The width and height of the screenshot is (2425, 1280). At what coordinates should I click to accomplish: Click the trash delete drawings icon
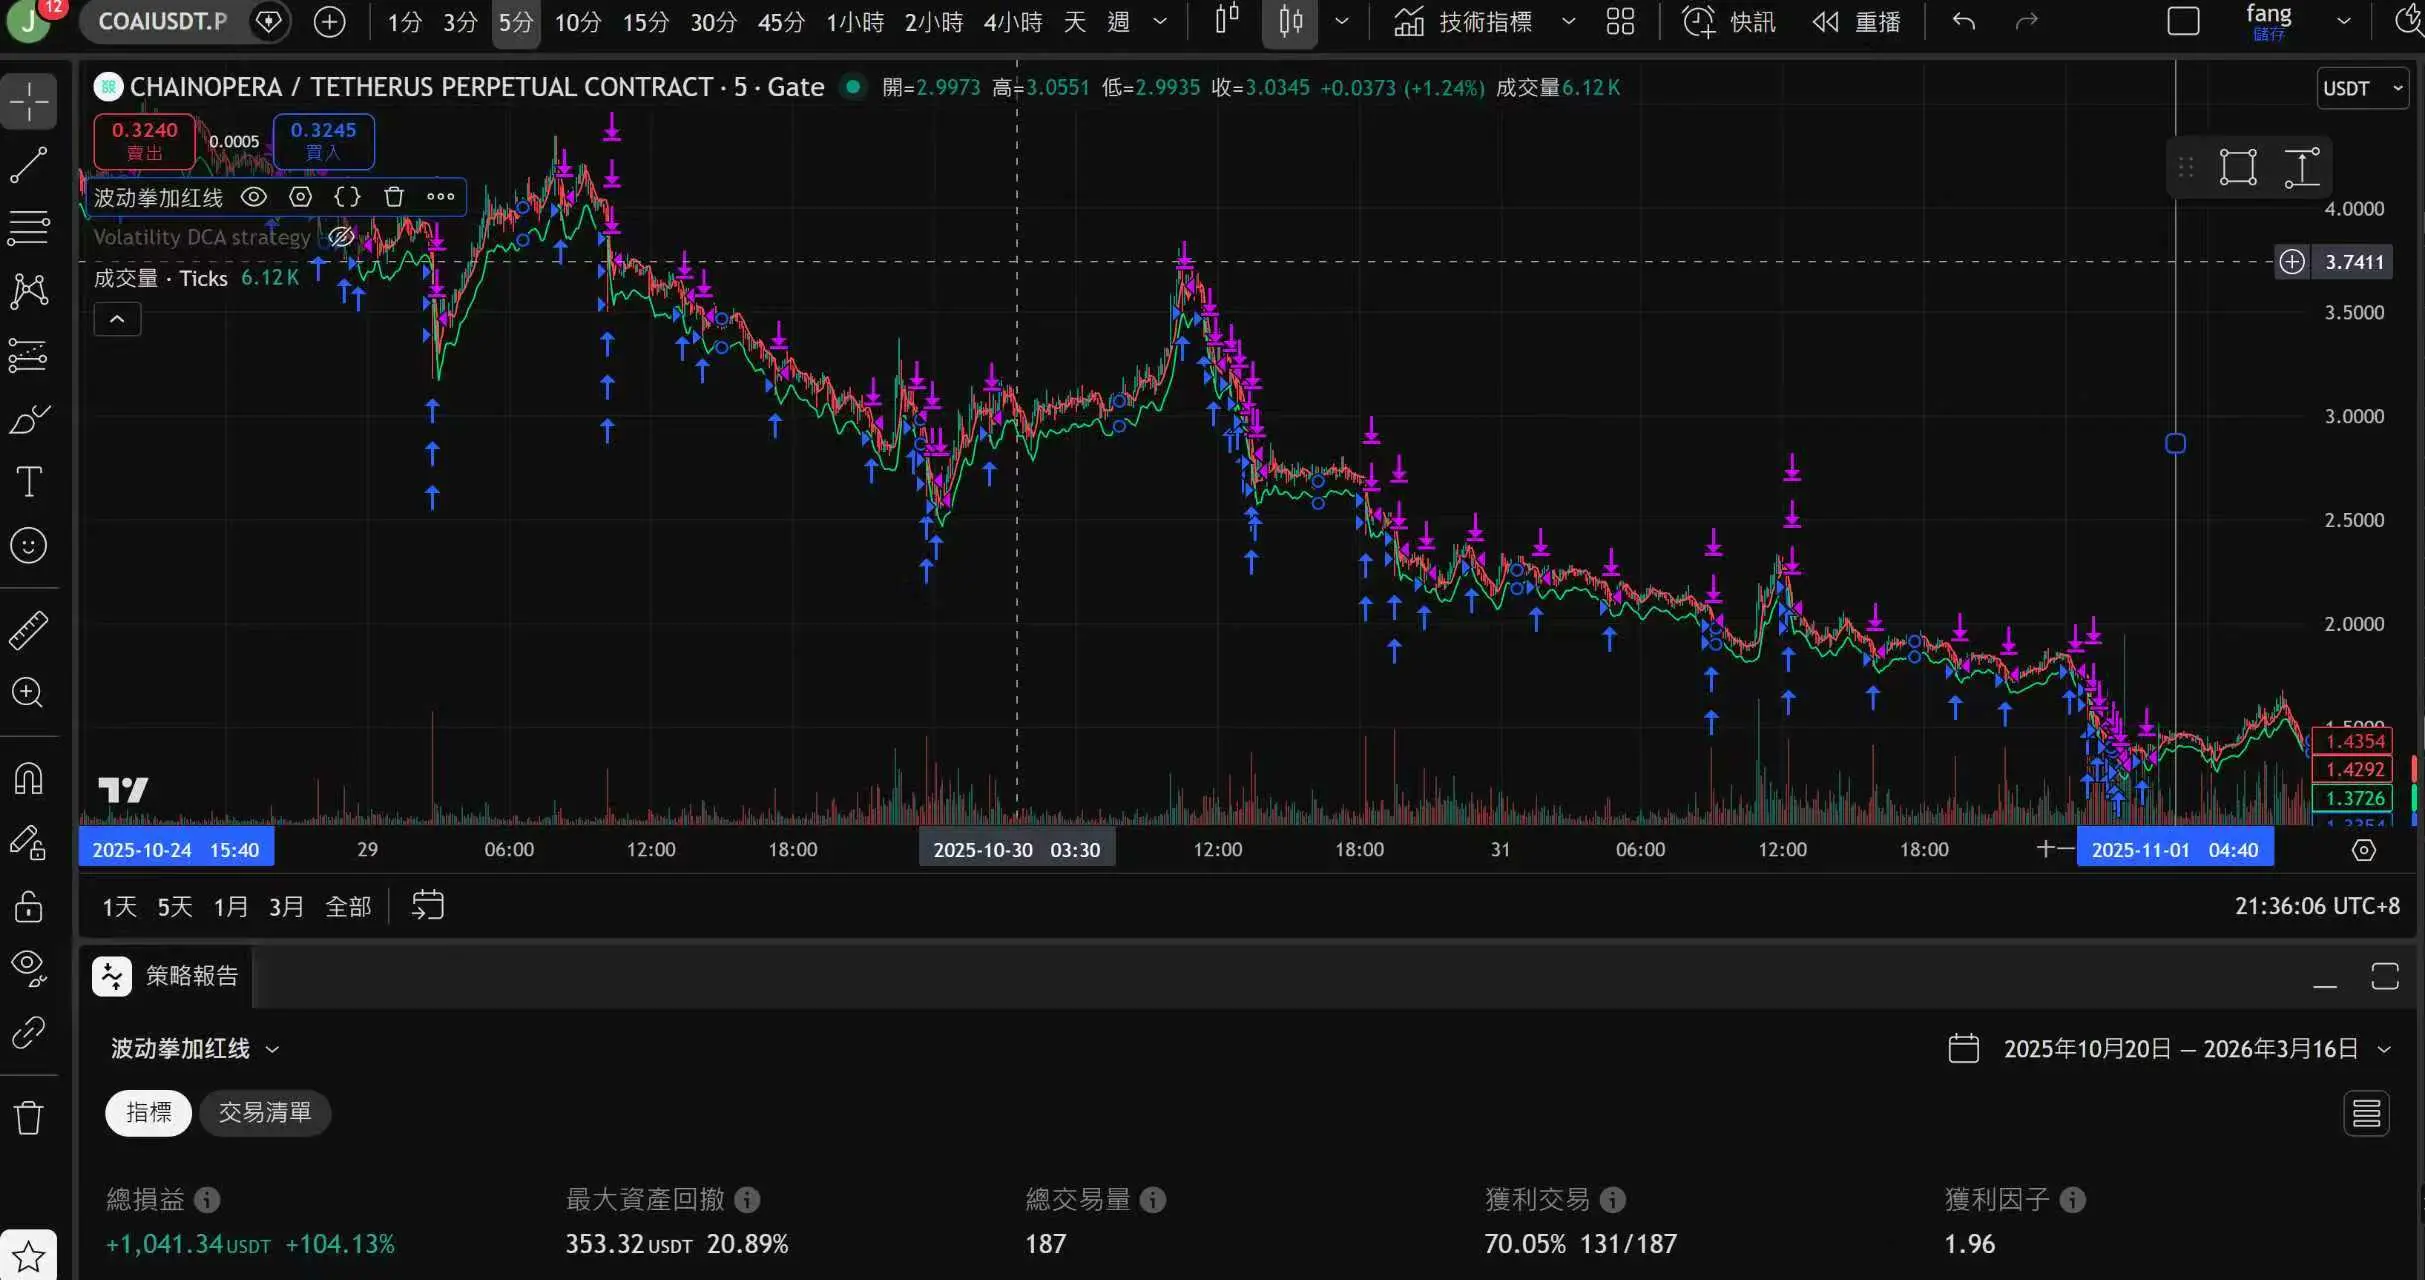(x=28, y=1117)
